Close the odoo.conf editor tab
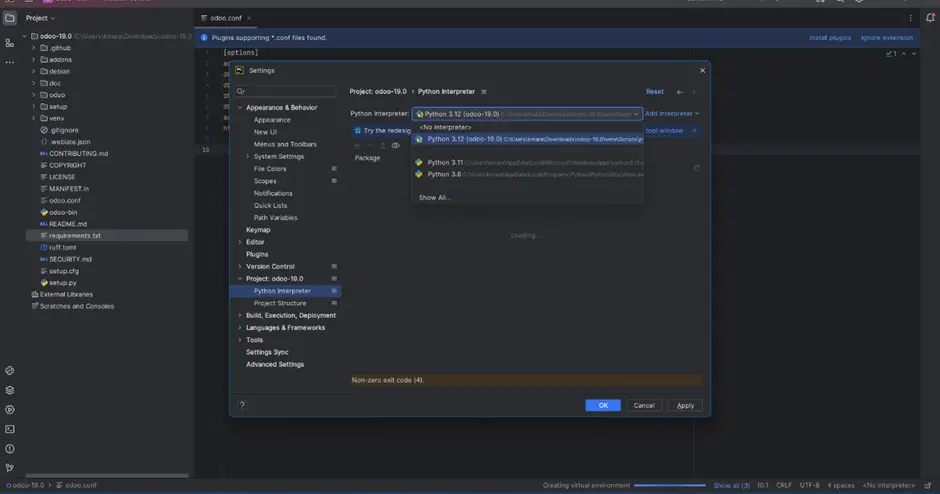The width and height of the screenshot is (940, 494). pyautogui.click(x=249, y=18)
